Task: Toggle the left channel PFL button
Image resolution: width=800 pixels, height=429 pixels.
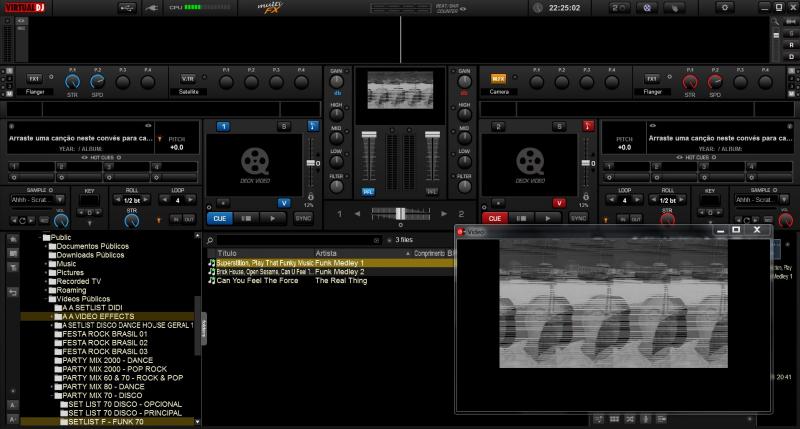Action: click(368, 191)
